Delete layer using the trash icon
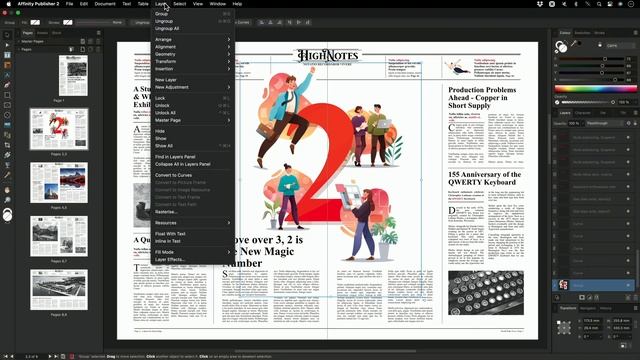The image size is (640, 360). point(635,298)
